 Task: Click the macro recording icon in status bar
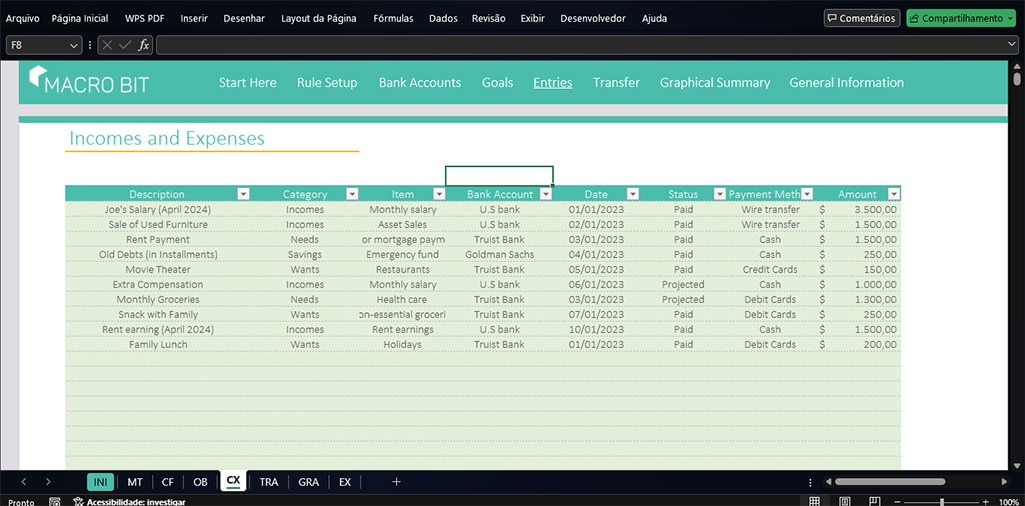55,502
